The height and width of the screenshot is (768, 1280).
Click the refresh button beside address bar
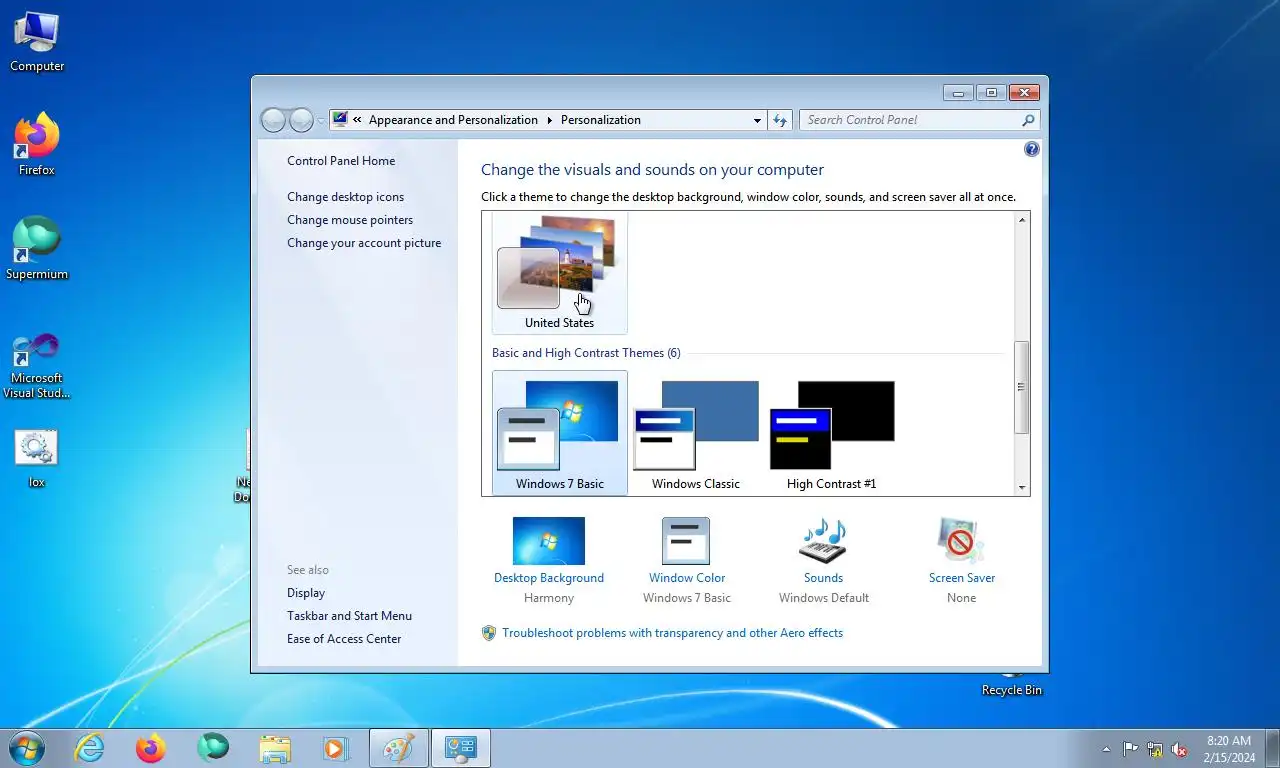tap(781, 120)
